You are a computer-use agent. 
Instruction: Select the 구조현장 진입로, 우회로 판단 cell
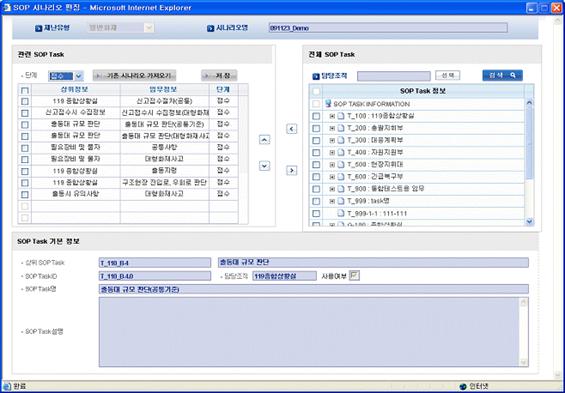164,183
